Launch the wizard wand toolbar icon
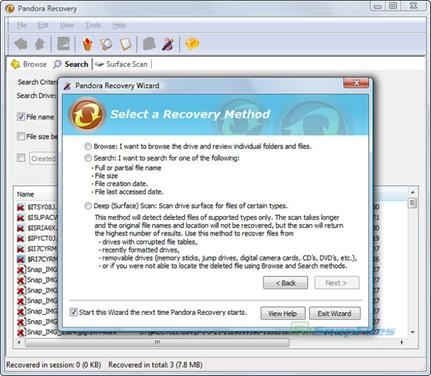This screenshot has width=431, height=376. [x=168, y=44]
